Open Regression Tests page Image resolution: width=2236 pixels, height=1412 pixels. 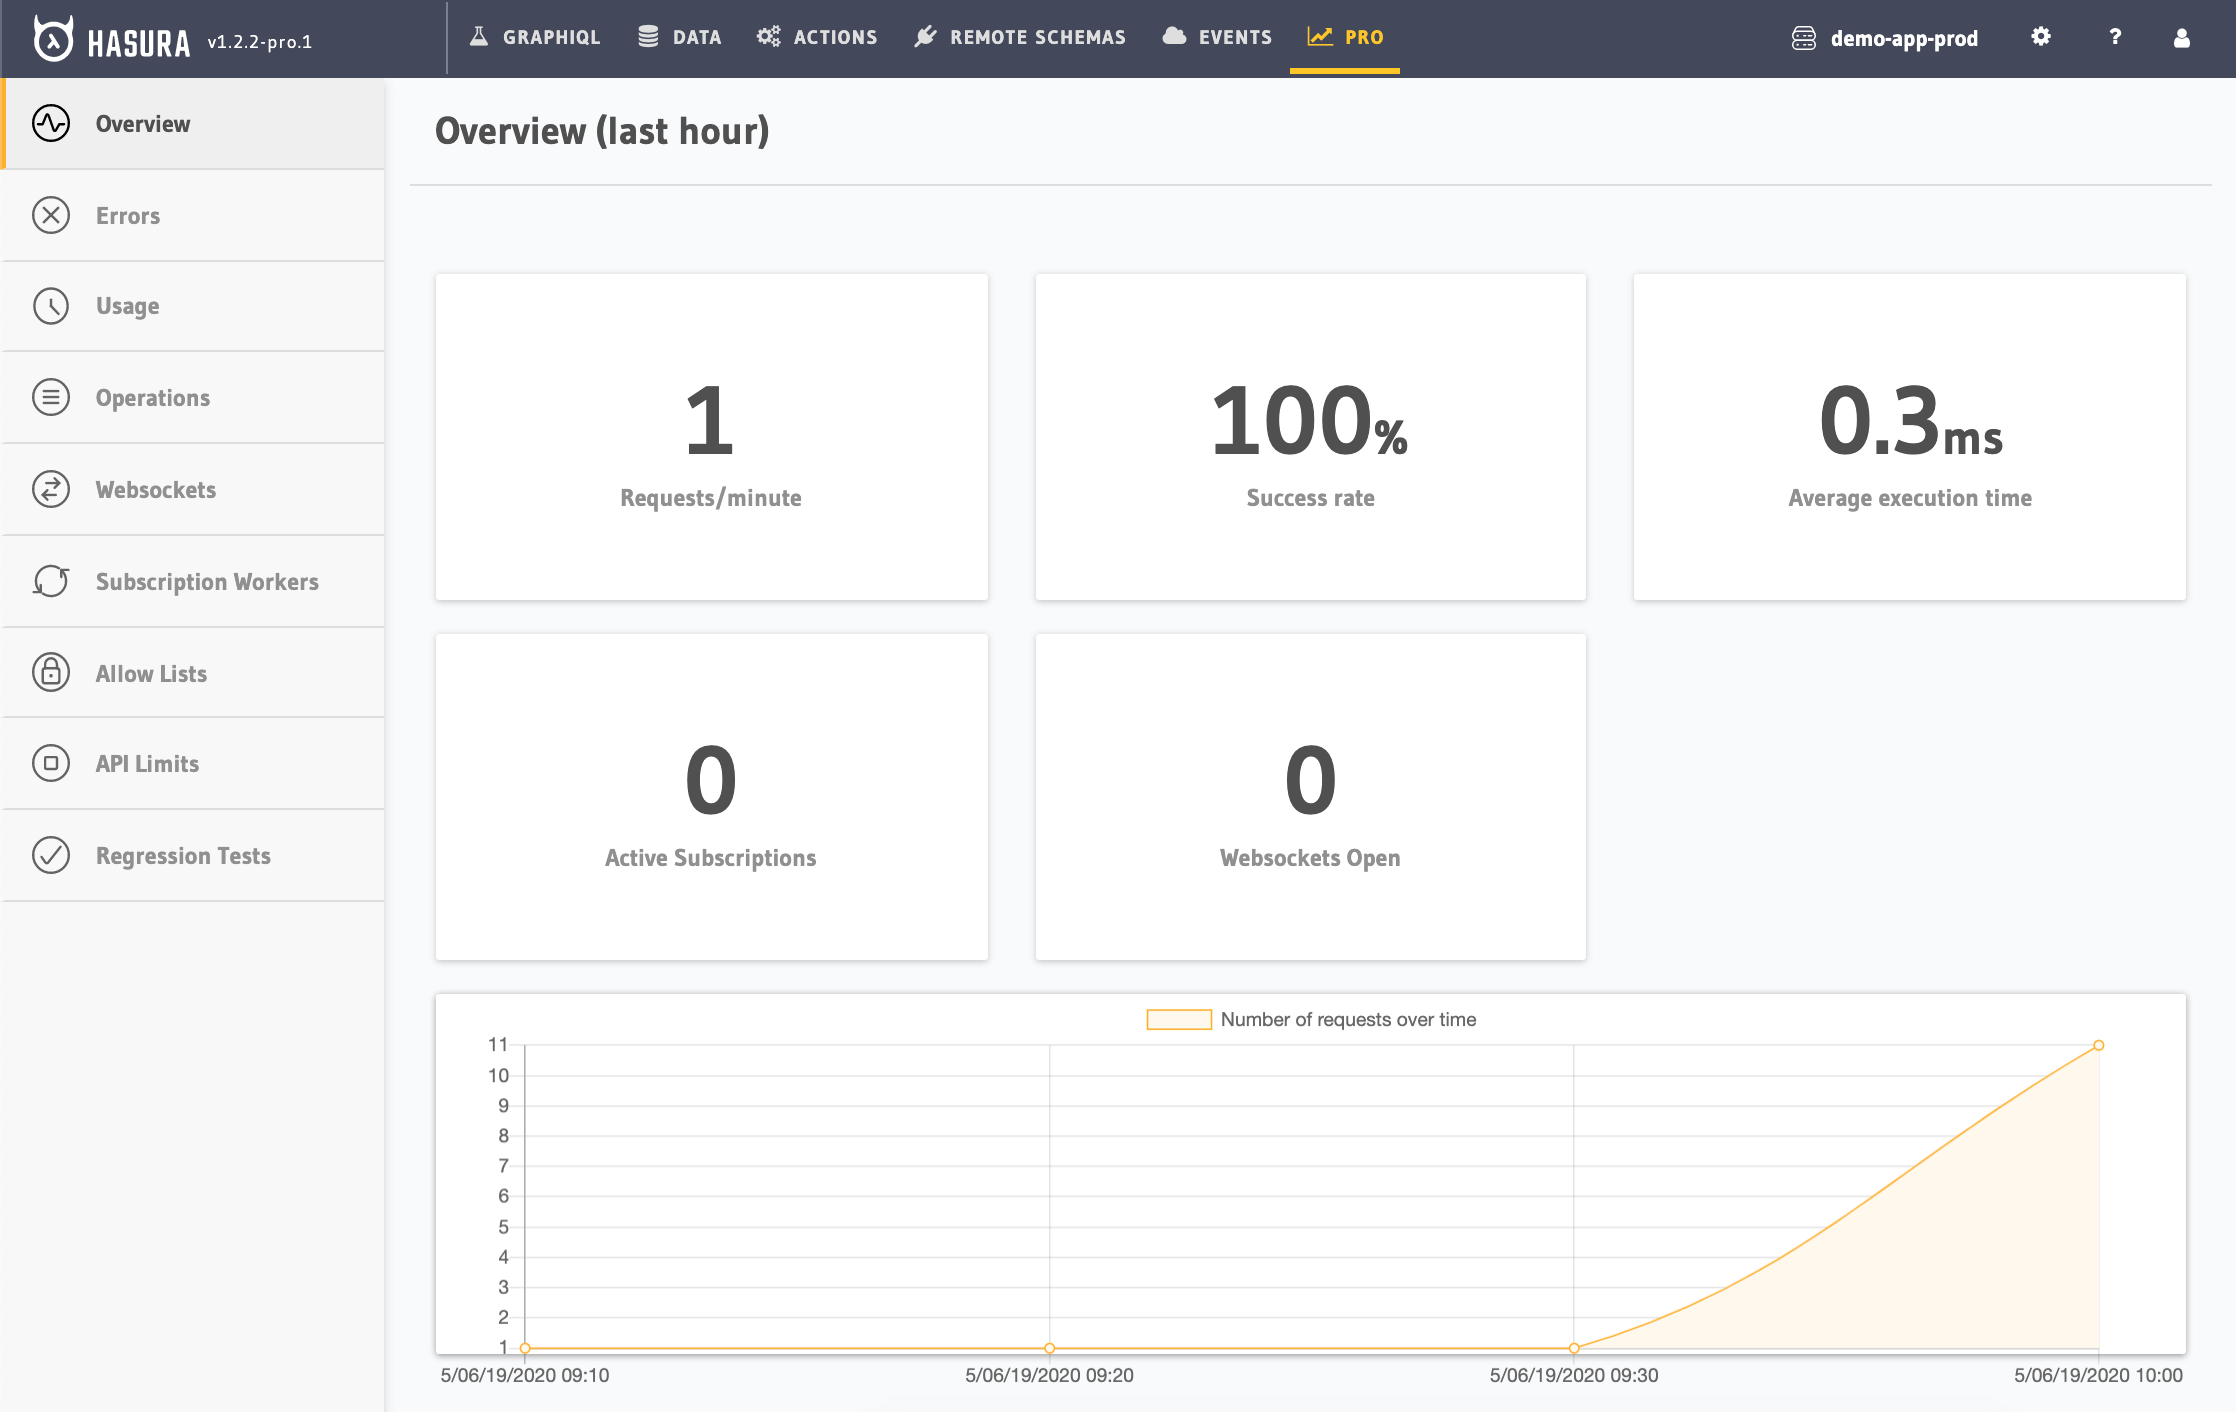point(194,856)
